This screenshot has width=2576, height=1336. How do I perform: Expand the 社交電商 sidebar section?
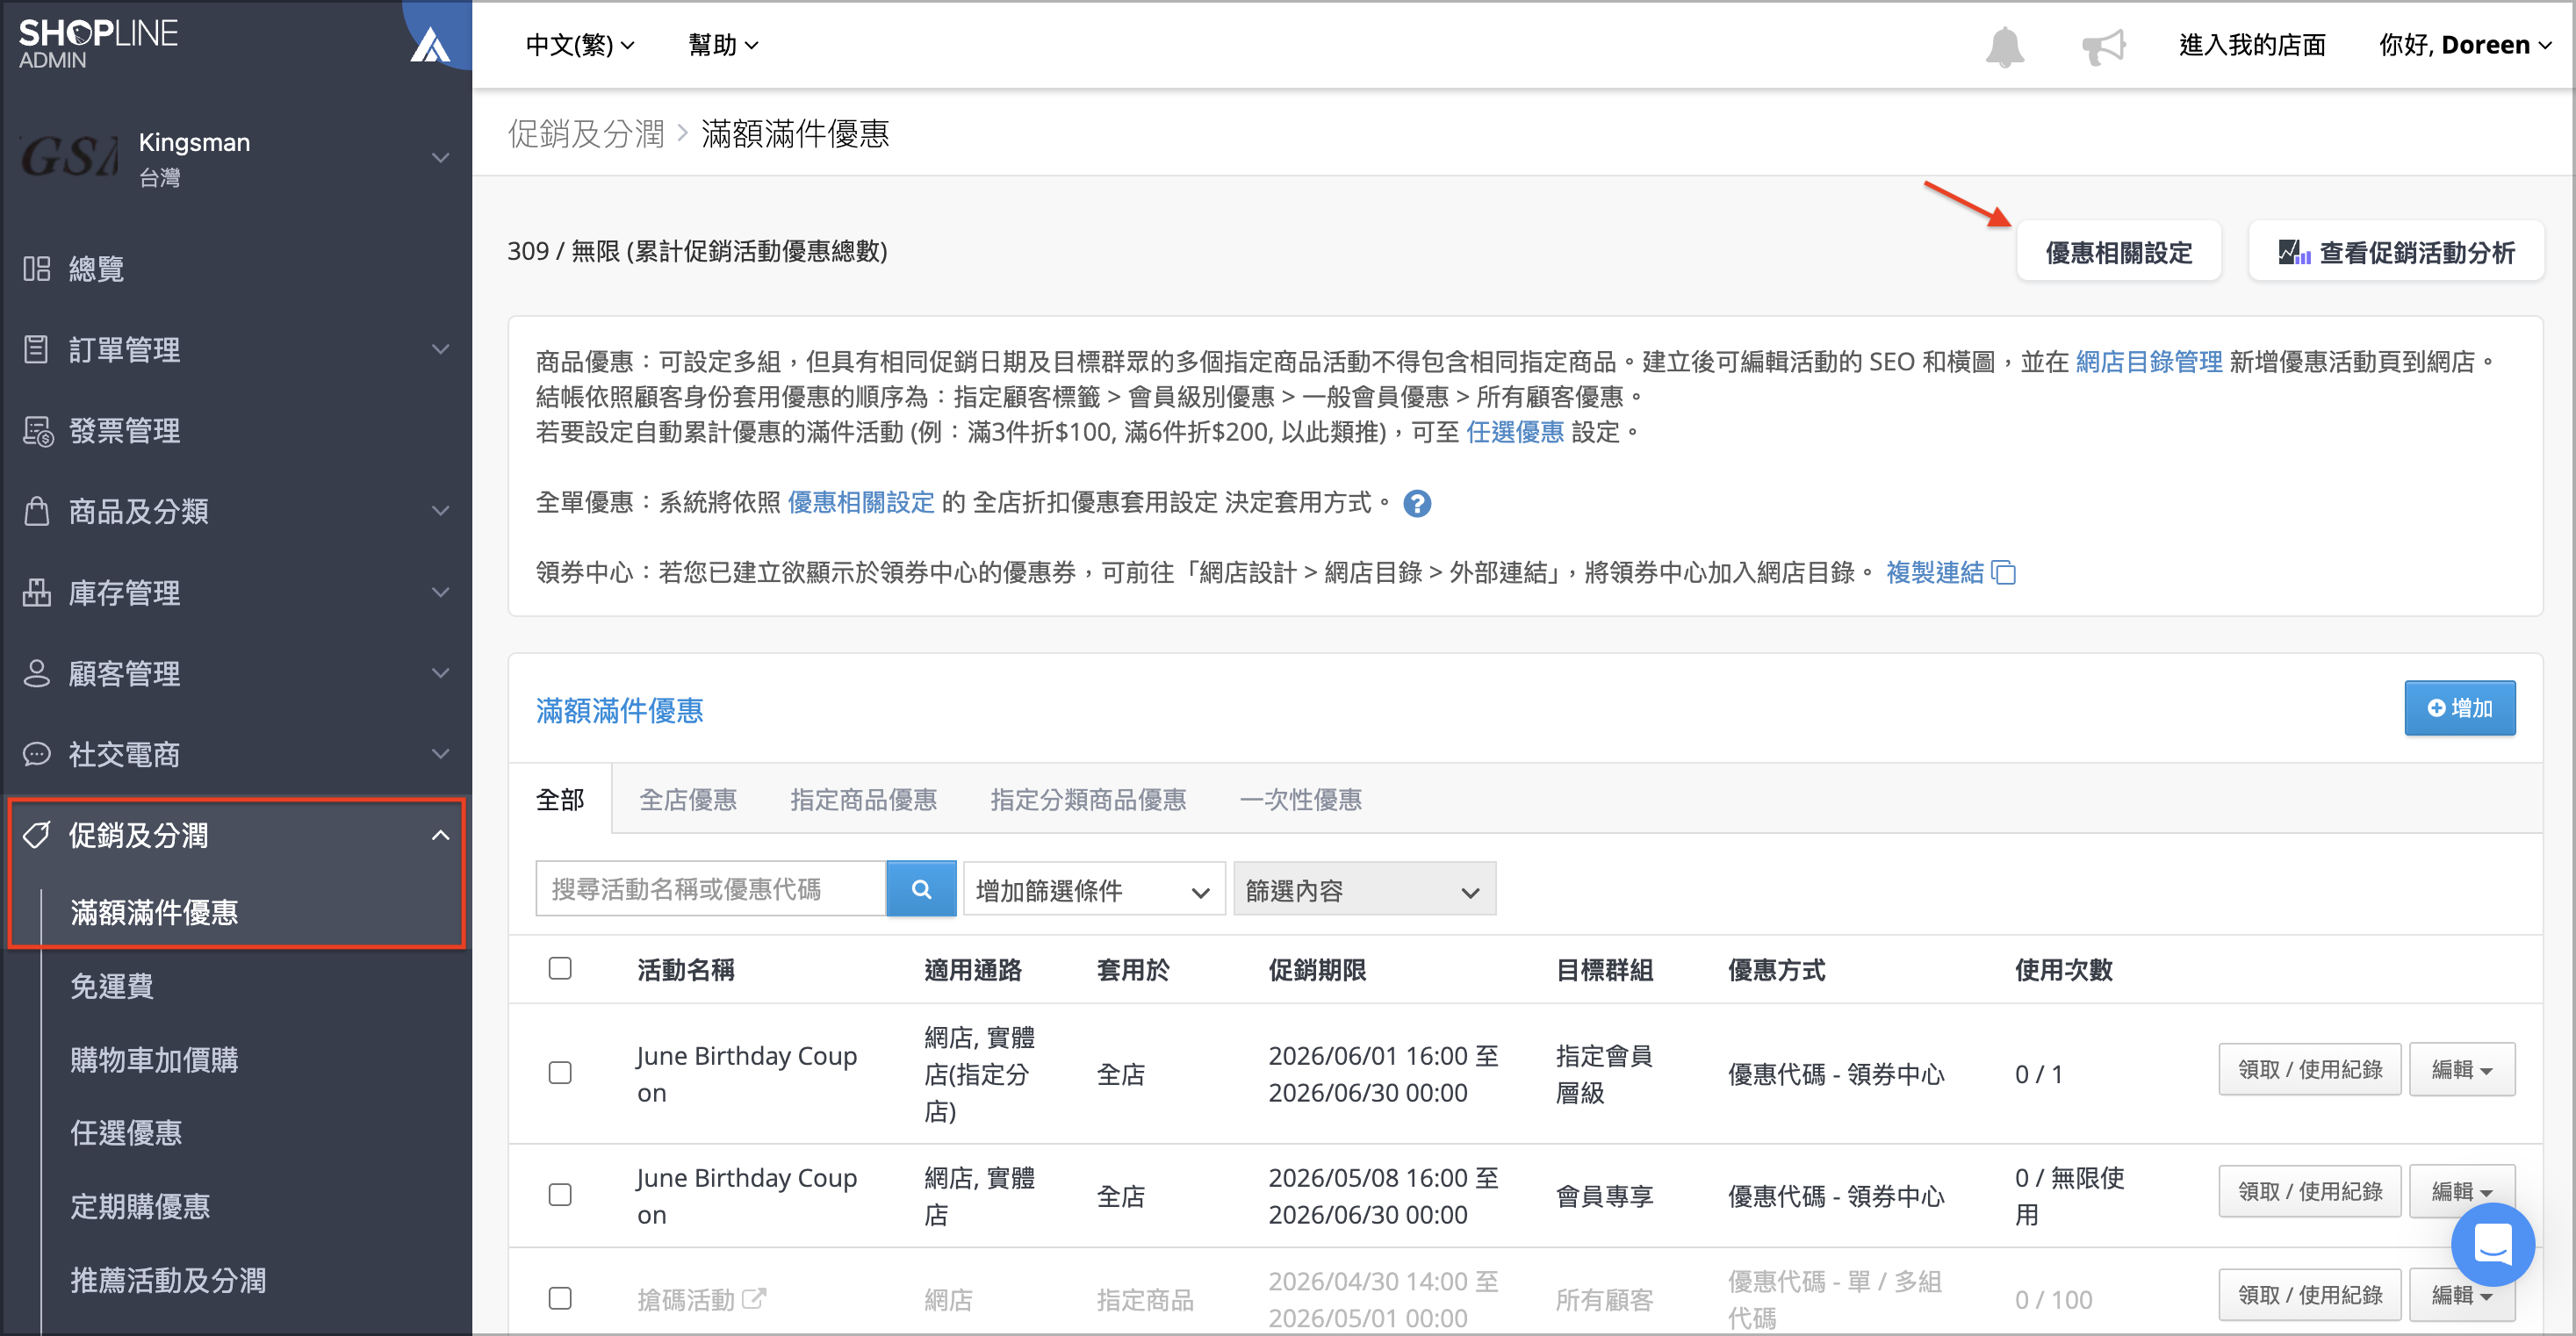click(440, 754)
